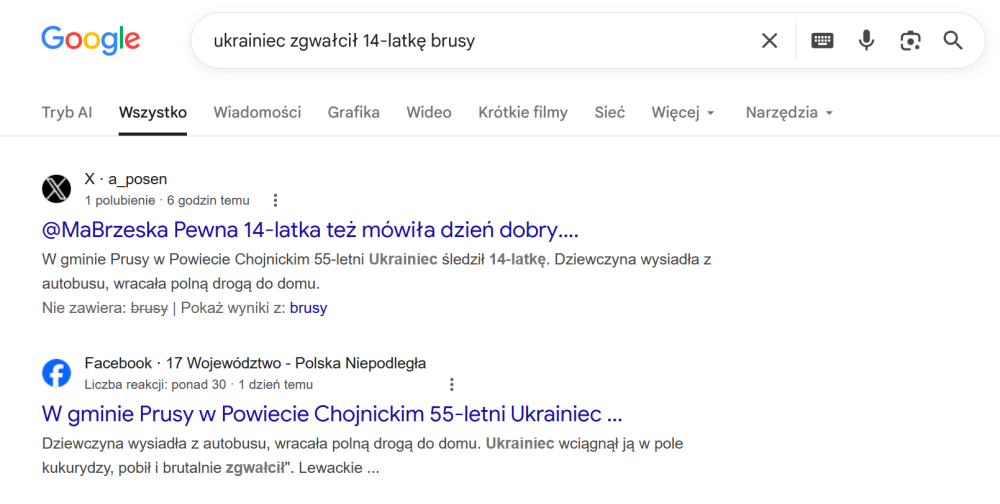Image resolution: width=1000 pixels, height=504 pixels.
Task: Start voice search with the microphone
Action: 866,41
